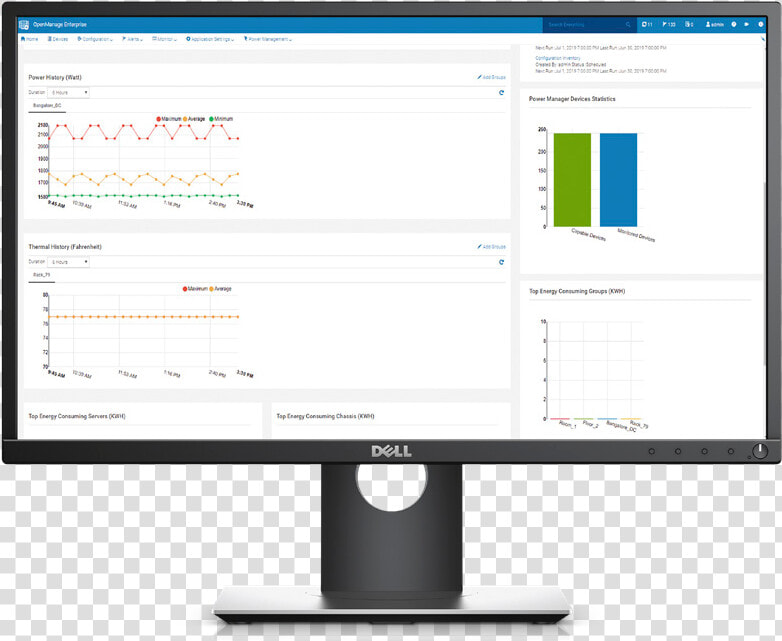Image resolution: width=782 pixels, height=641 pixels.
Task: Click the Top Energy Consuming Chassis (KWH) heading
Action: click(x=325, y=416)
